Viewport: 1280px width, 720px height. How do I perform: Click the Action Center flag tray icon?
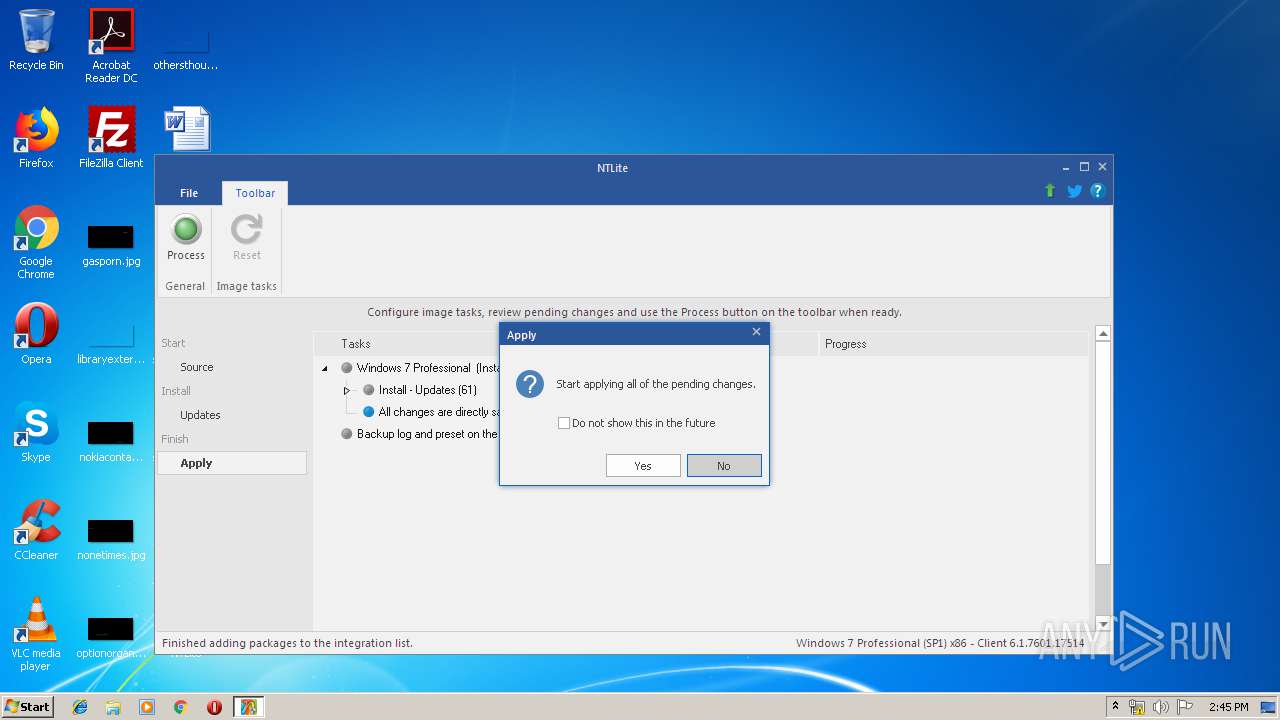[x=1186, y=707]
